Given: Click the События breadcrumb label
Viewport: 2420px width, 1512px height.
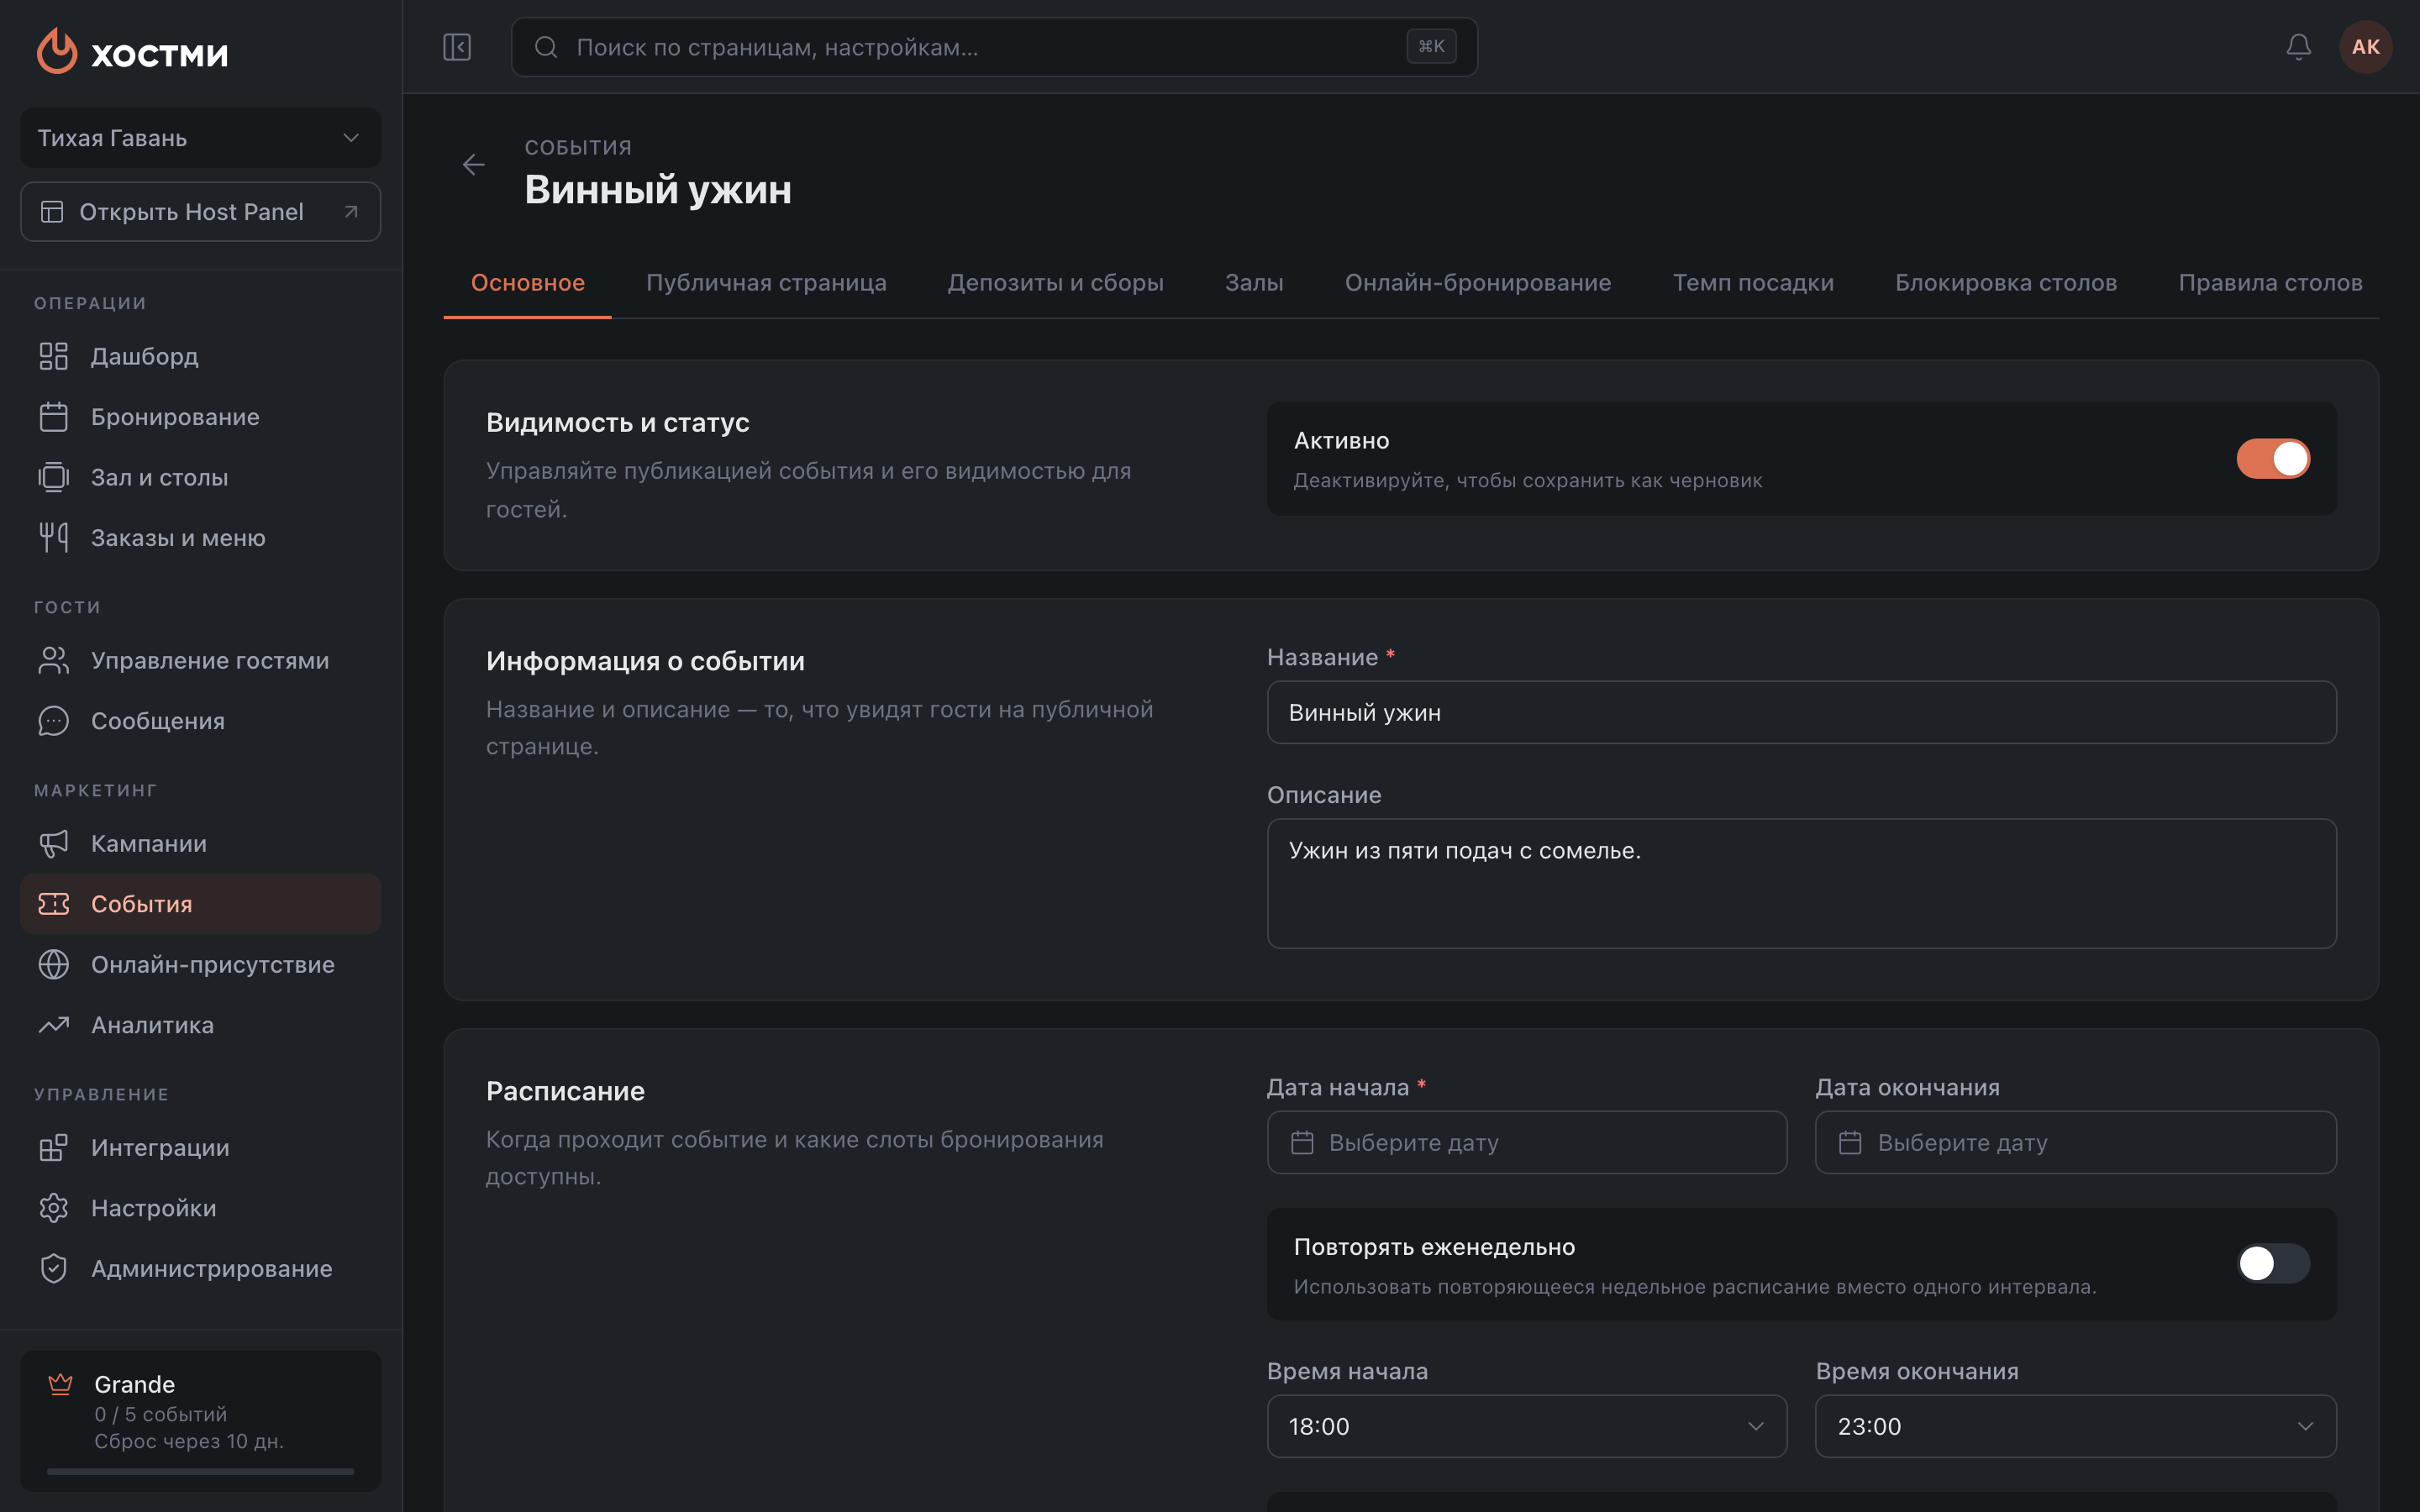Looking at the screenshot, I should tap(578, 148).
